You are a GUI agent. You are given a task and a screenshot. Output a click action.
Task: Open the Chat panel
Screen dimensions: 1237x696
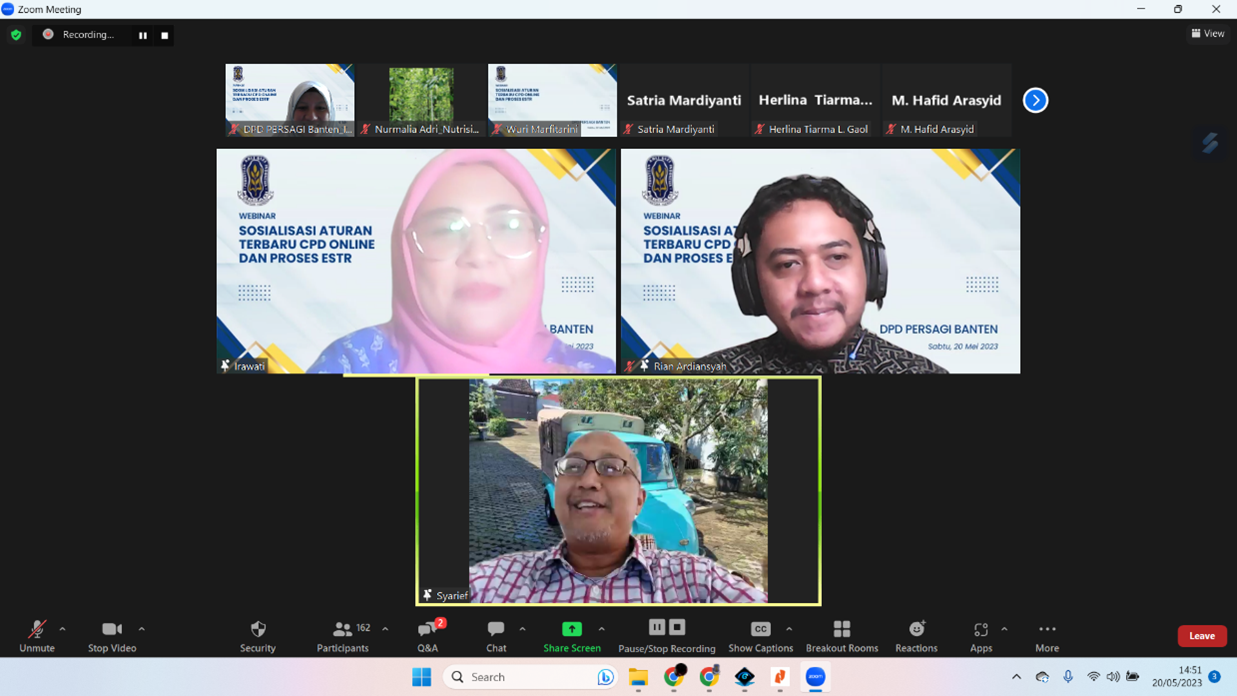(x=496, y=636)
